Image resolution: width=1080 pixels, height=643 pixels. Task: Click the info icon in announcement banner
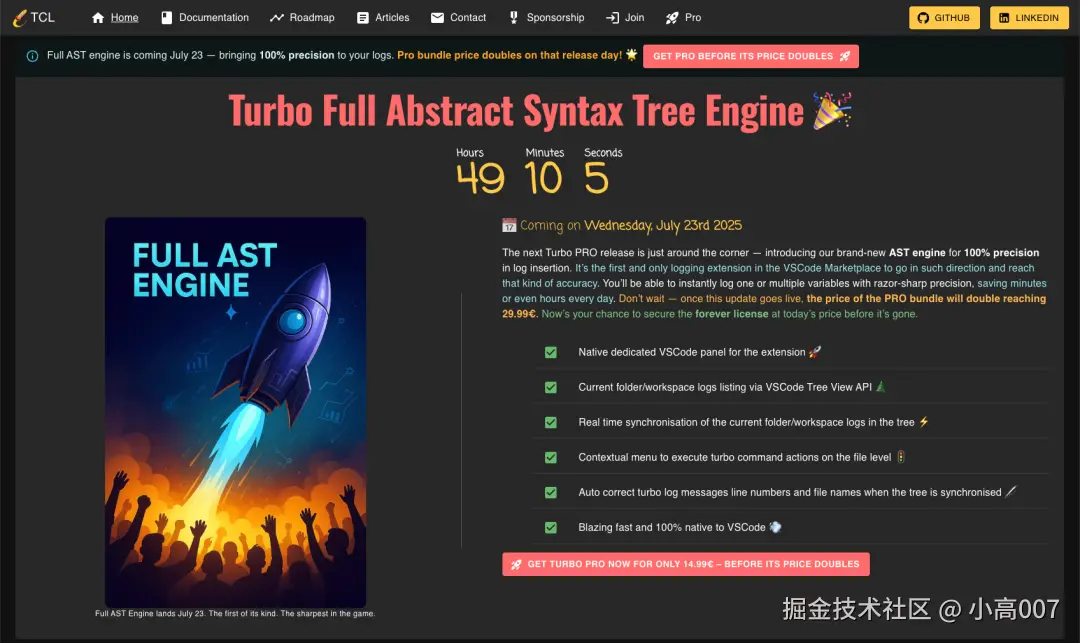(32, 56)
